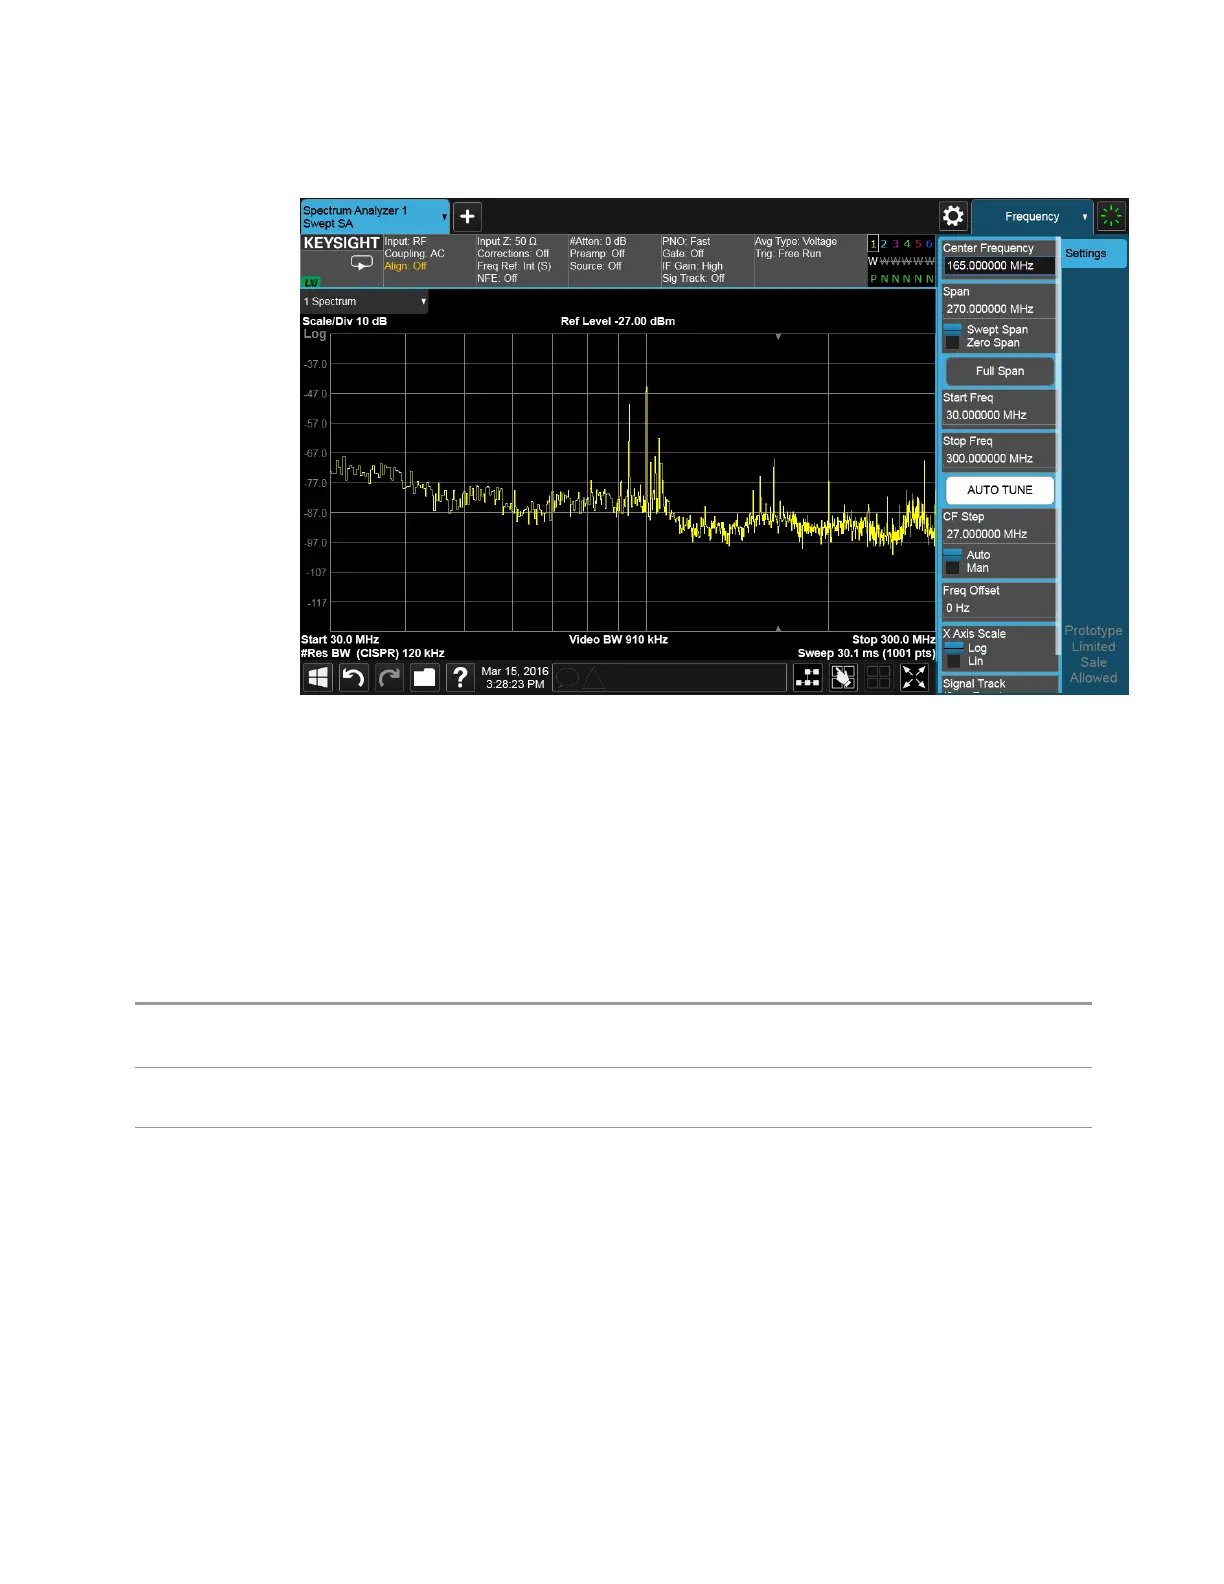Edit the Stop Freq 300.000000 MHz value
The height and width of the screenshot is (1584, 1224).
coord(999,458)
